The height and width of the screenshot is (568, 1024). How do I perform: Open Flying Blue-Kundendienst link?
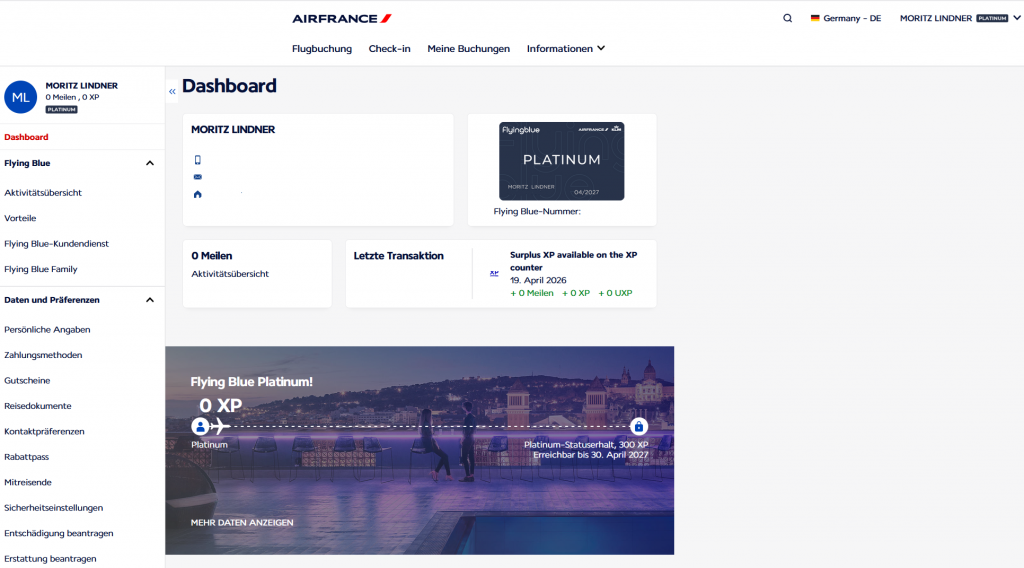click(x=56, y=244)
